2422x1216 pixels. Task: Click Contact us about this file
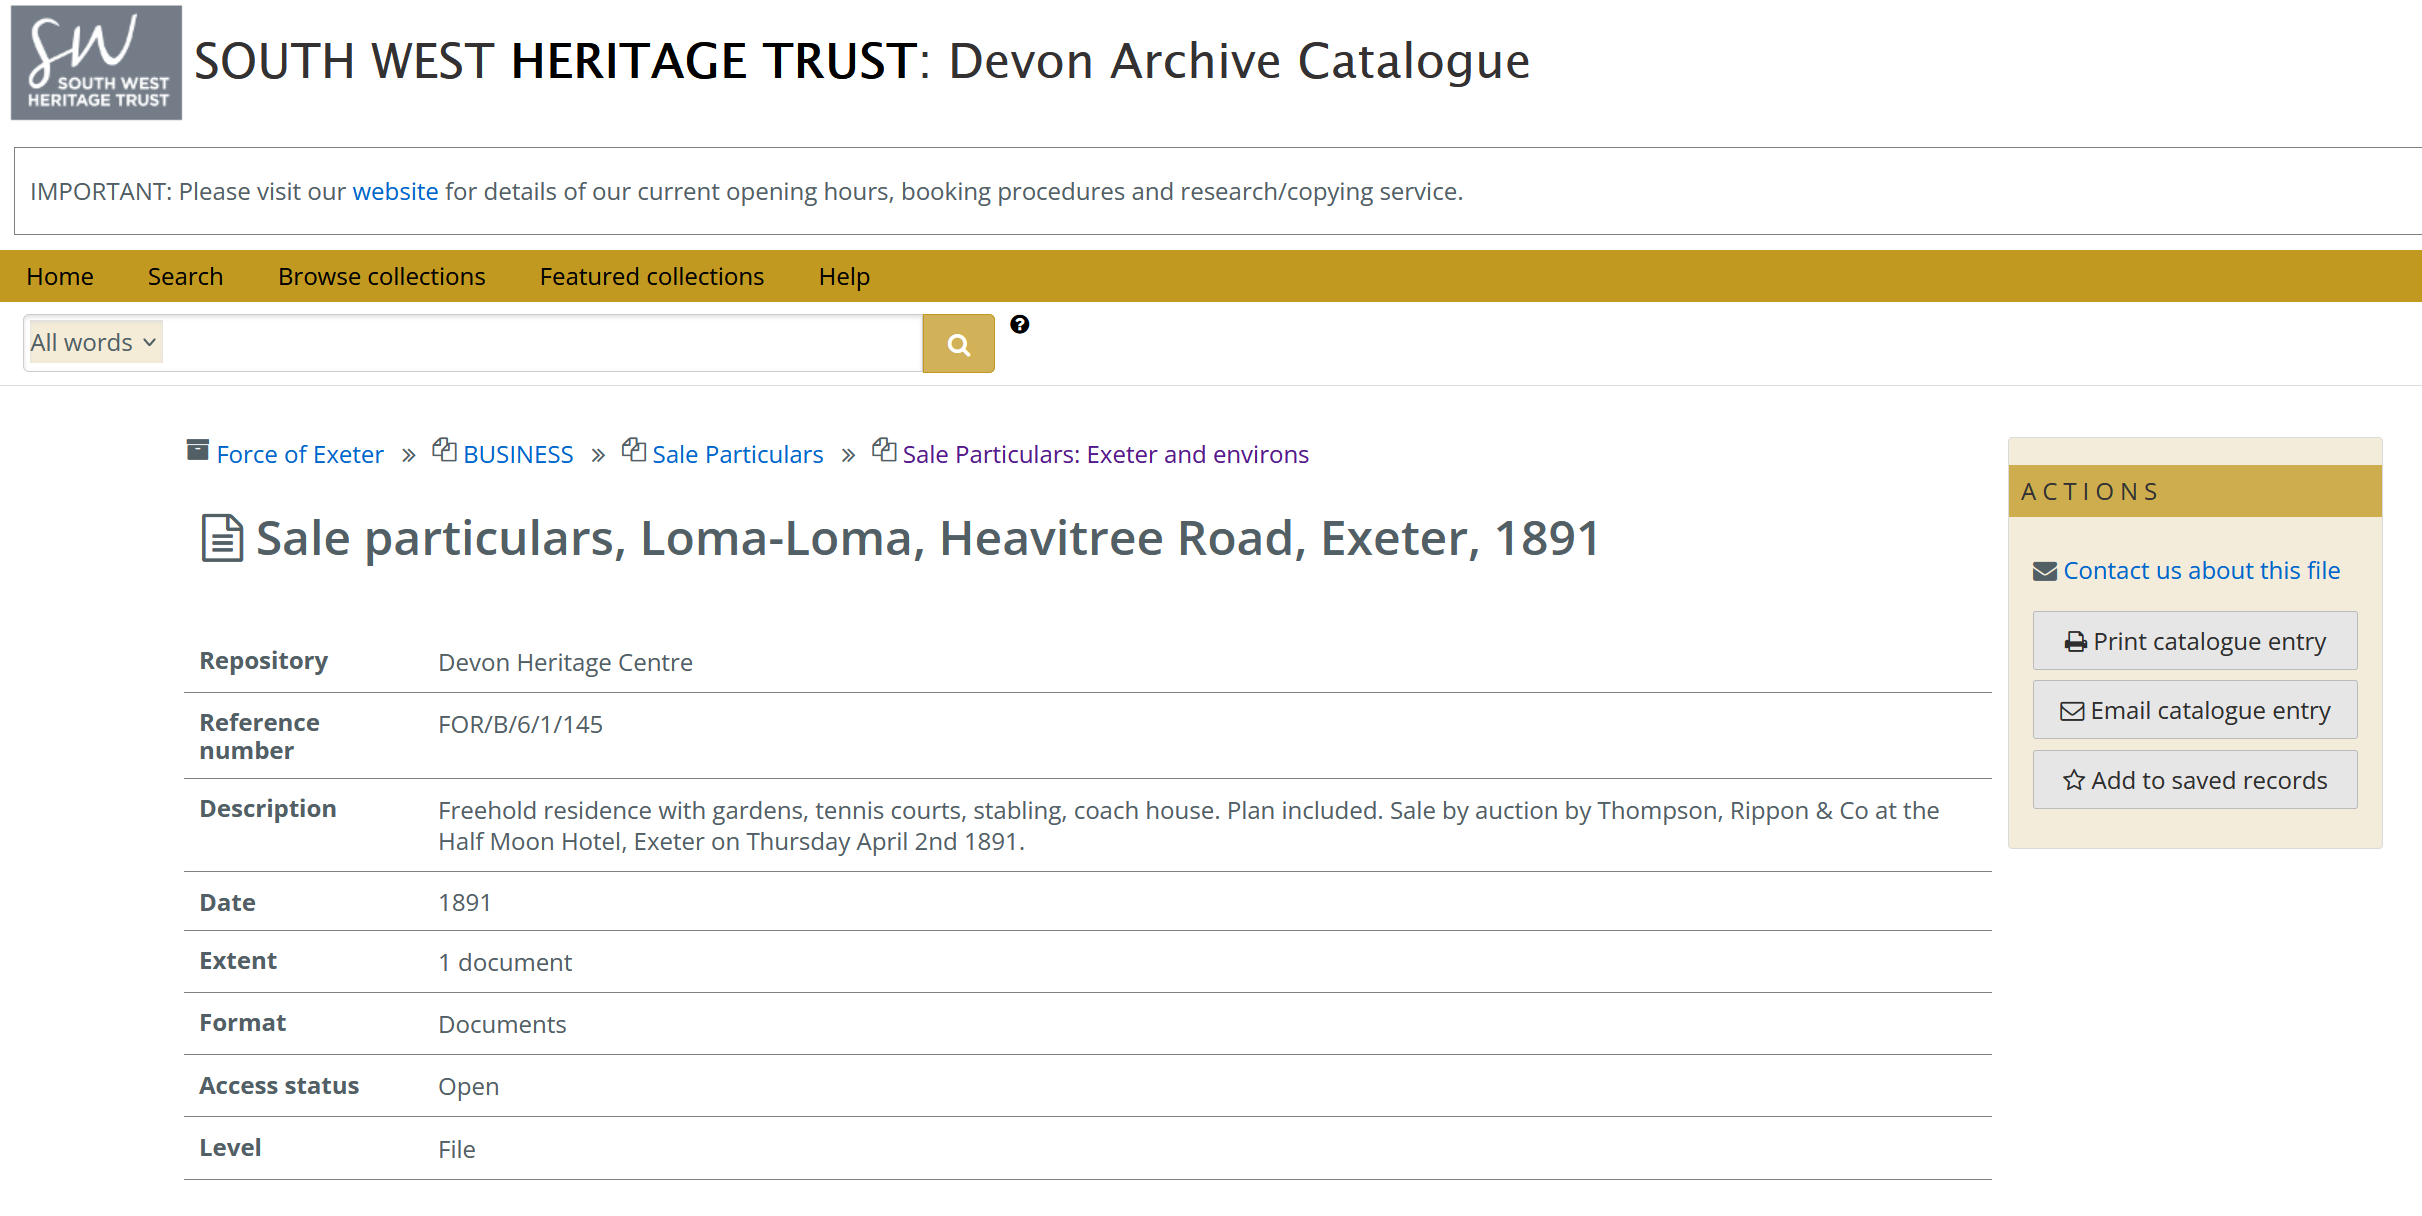coord(2202,570)
